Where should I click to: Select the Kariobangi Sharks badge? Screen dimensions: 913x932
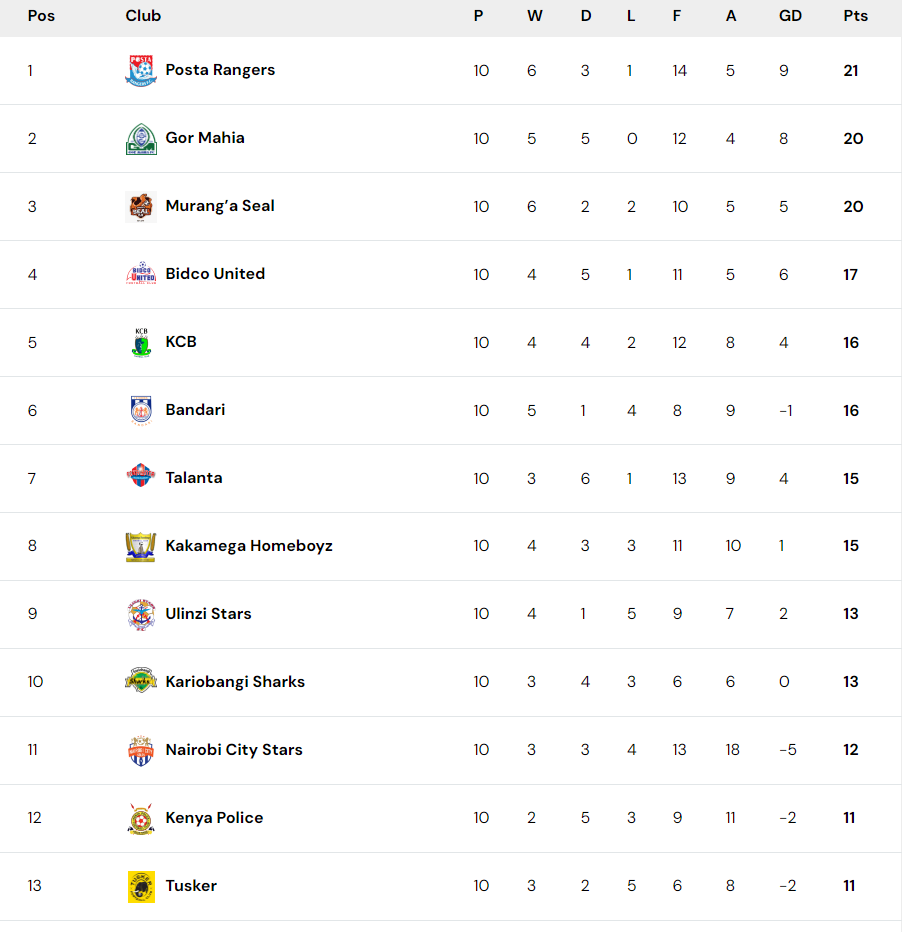(141, 681)
